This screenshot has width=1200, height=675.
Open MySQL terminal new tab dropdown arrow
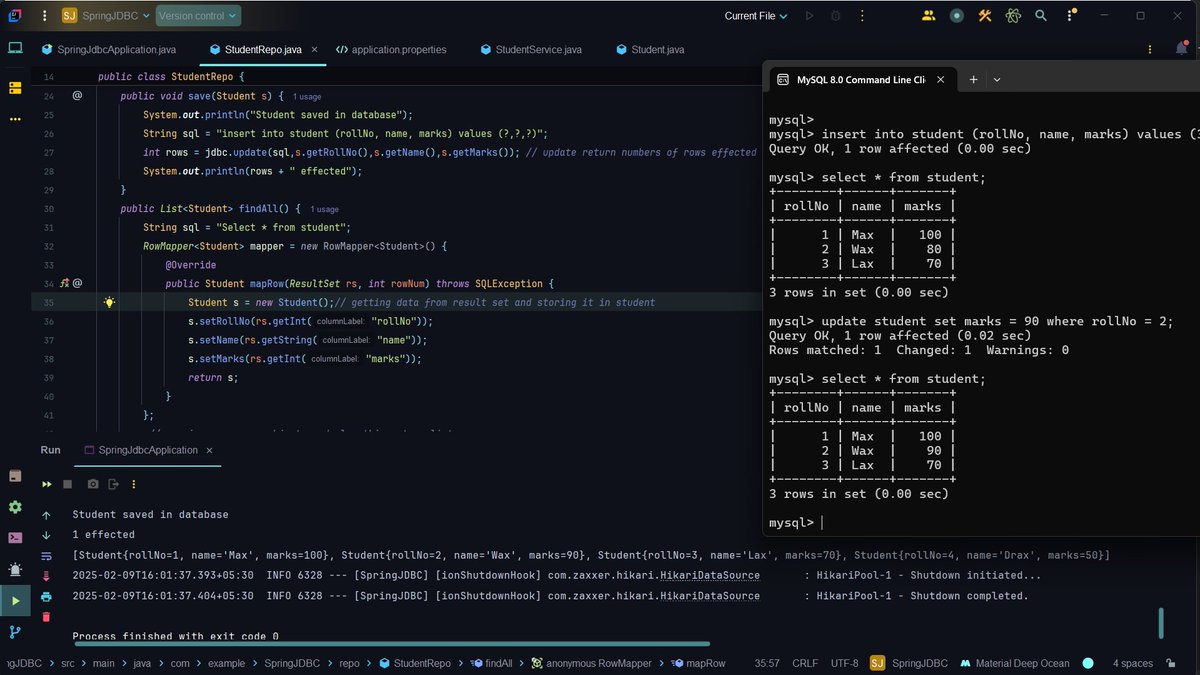point(997,80)
